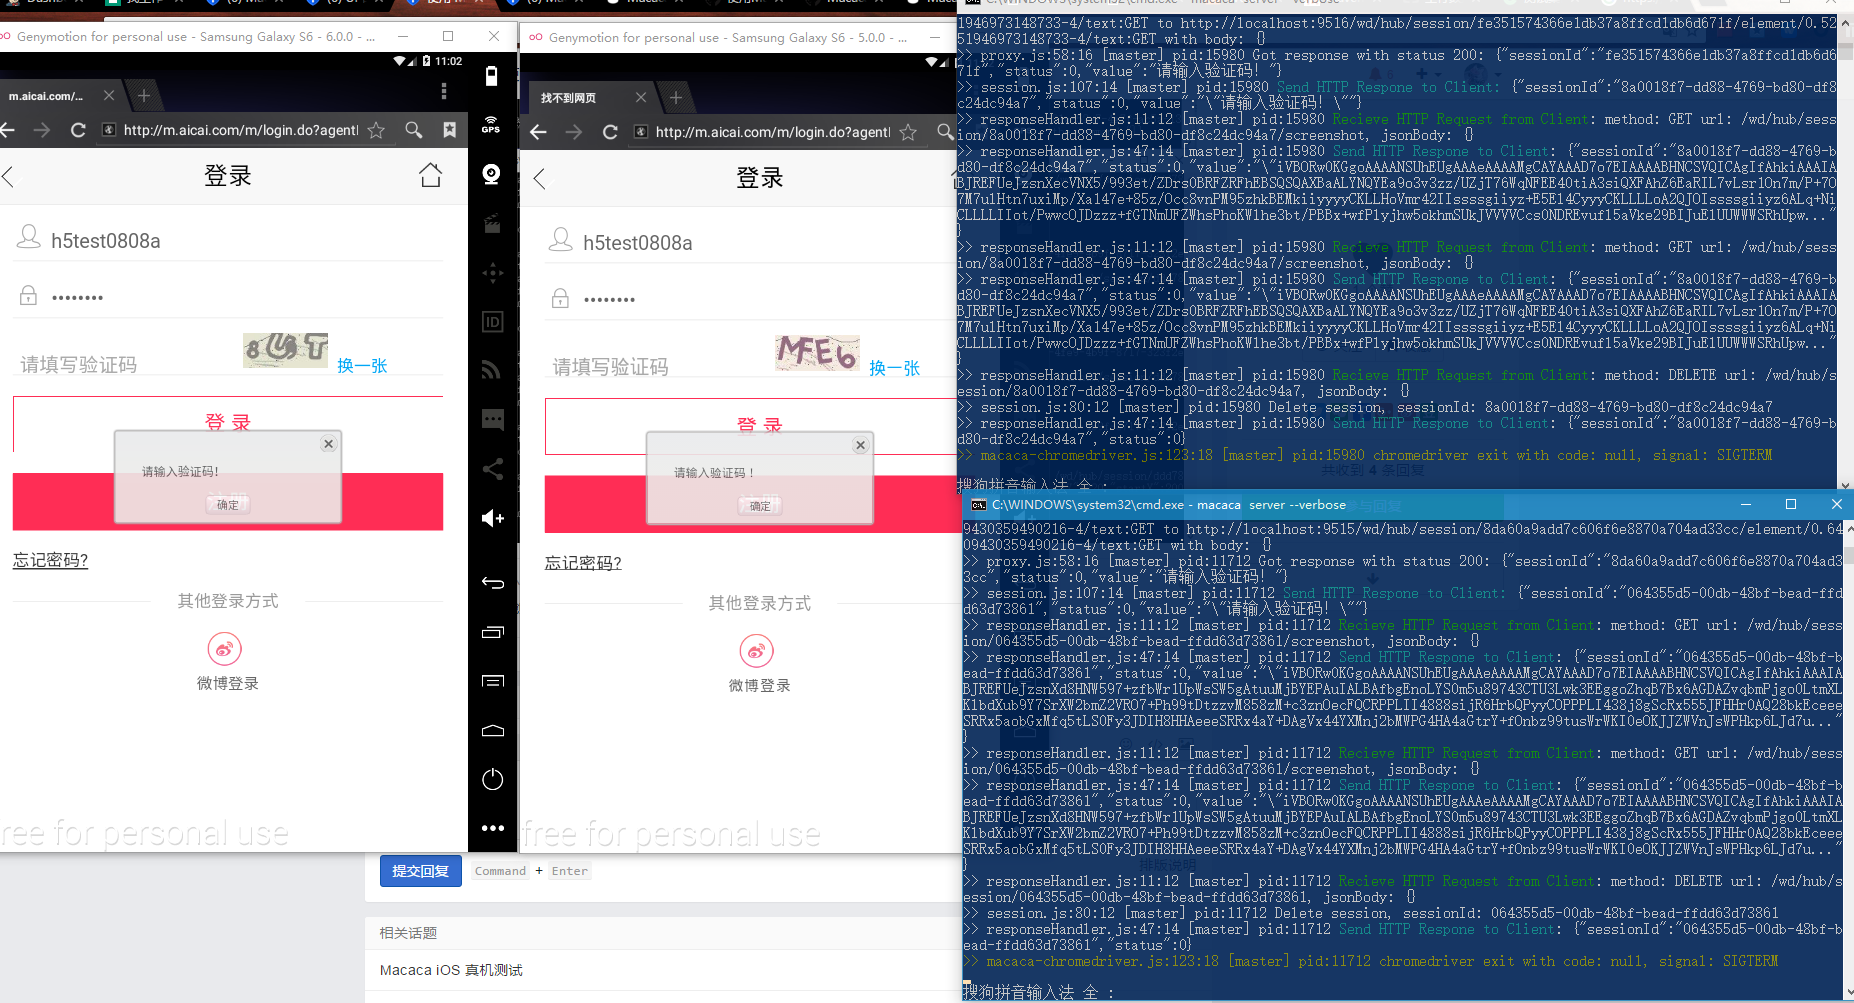This screenshot has width=1854, height=1003.
Task: Close the m.aicai.com tab in left emulator
Action: [109, 95]
